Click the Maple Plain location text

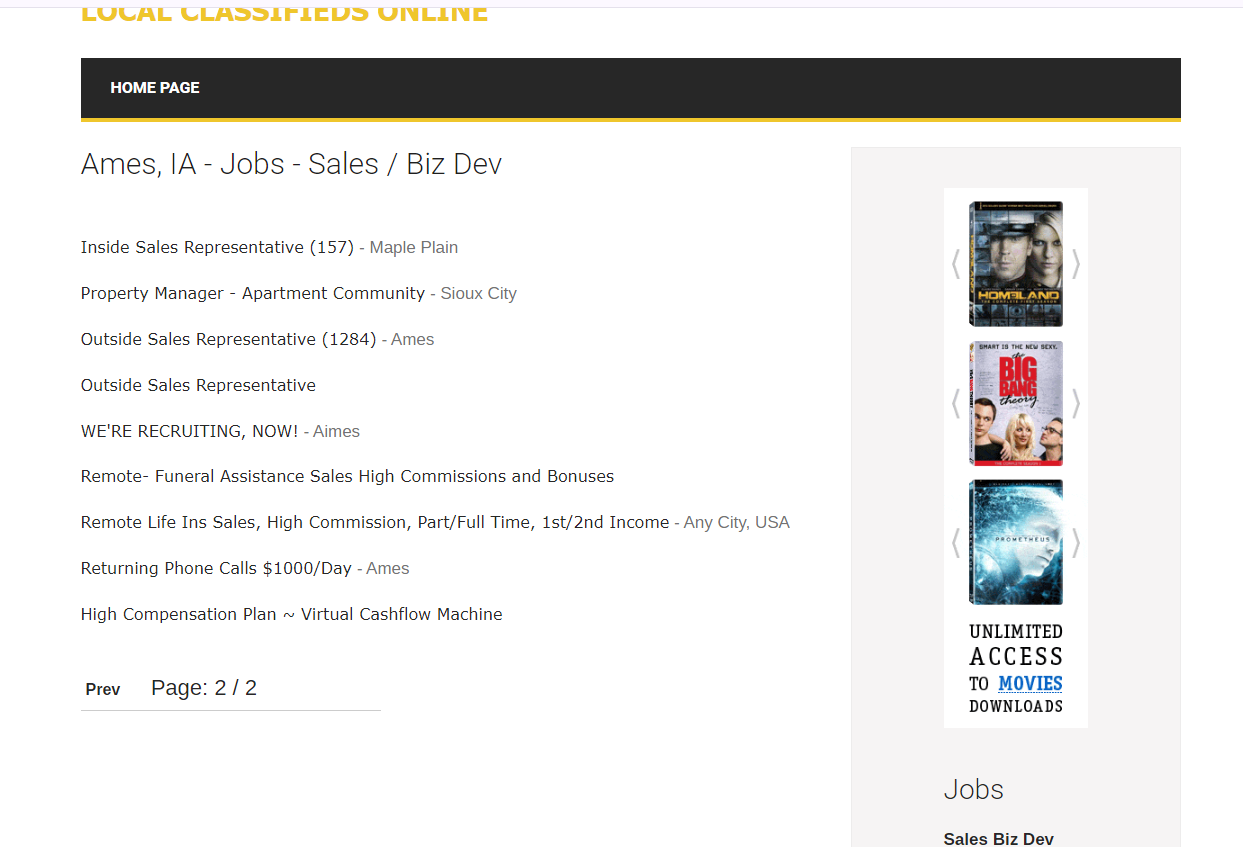pos(414,247)
